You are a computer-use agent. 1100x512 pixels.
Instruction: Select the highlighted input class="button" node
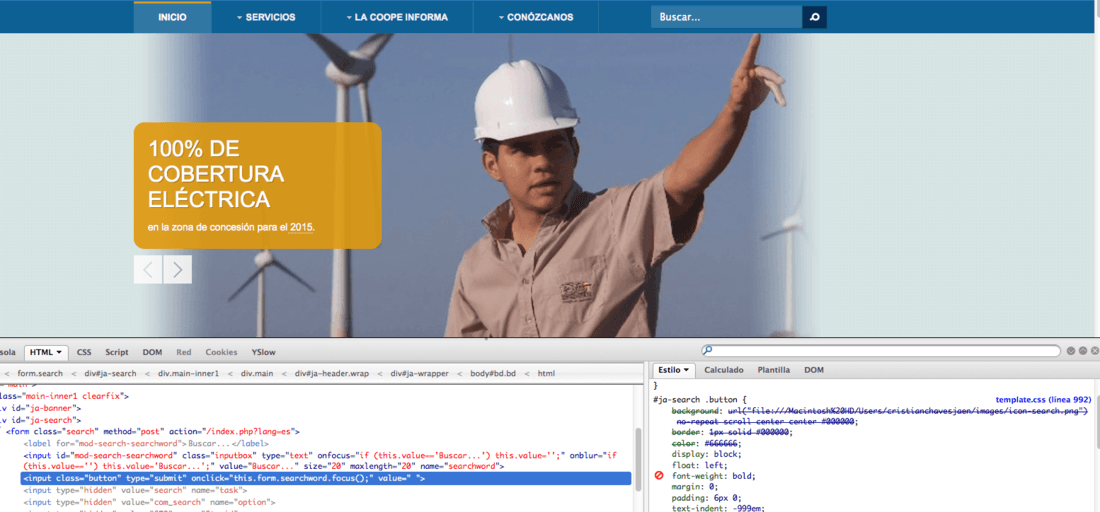(326, 478)
